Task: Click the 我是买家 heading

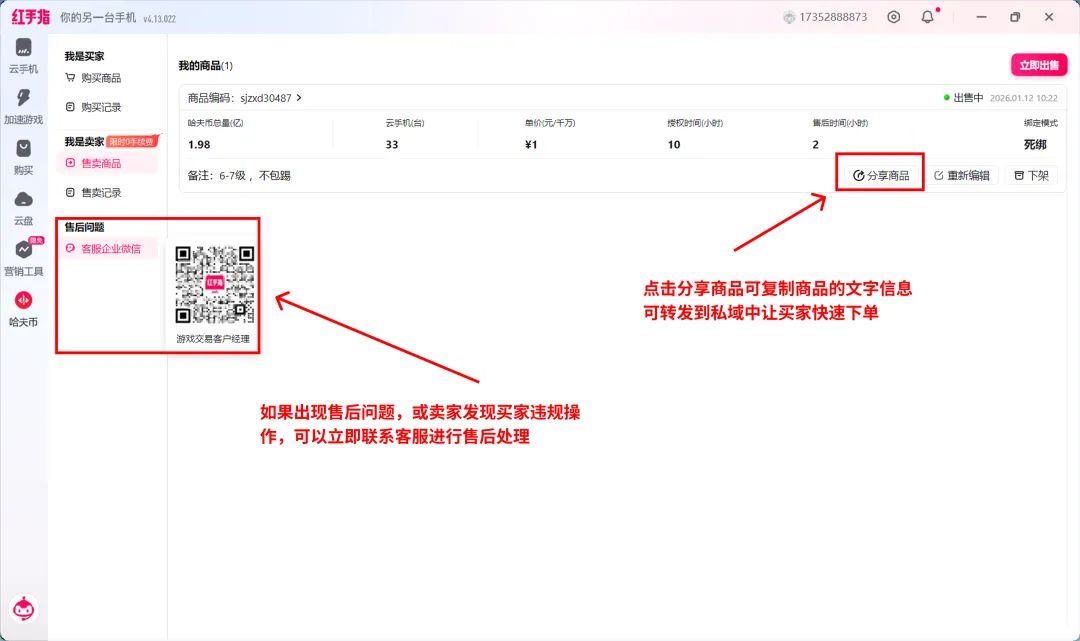Action: (x=85, y=56)
